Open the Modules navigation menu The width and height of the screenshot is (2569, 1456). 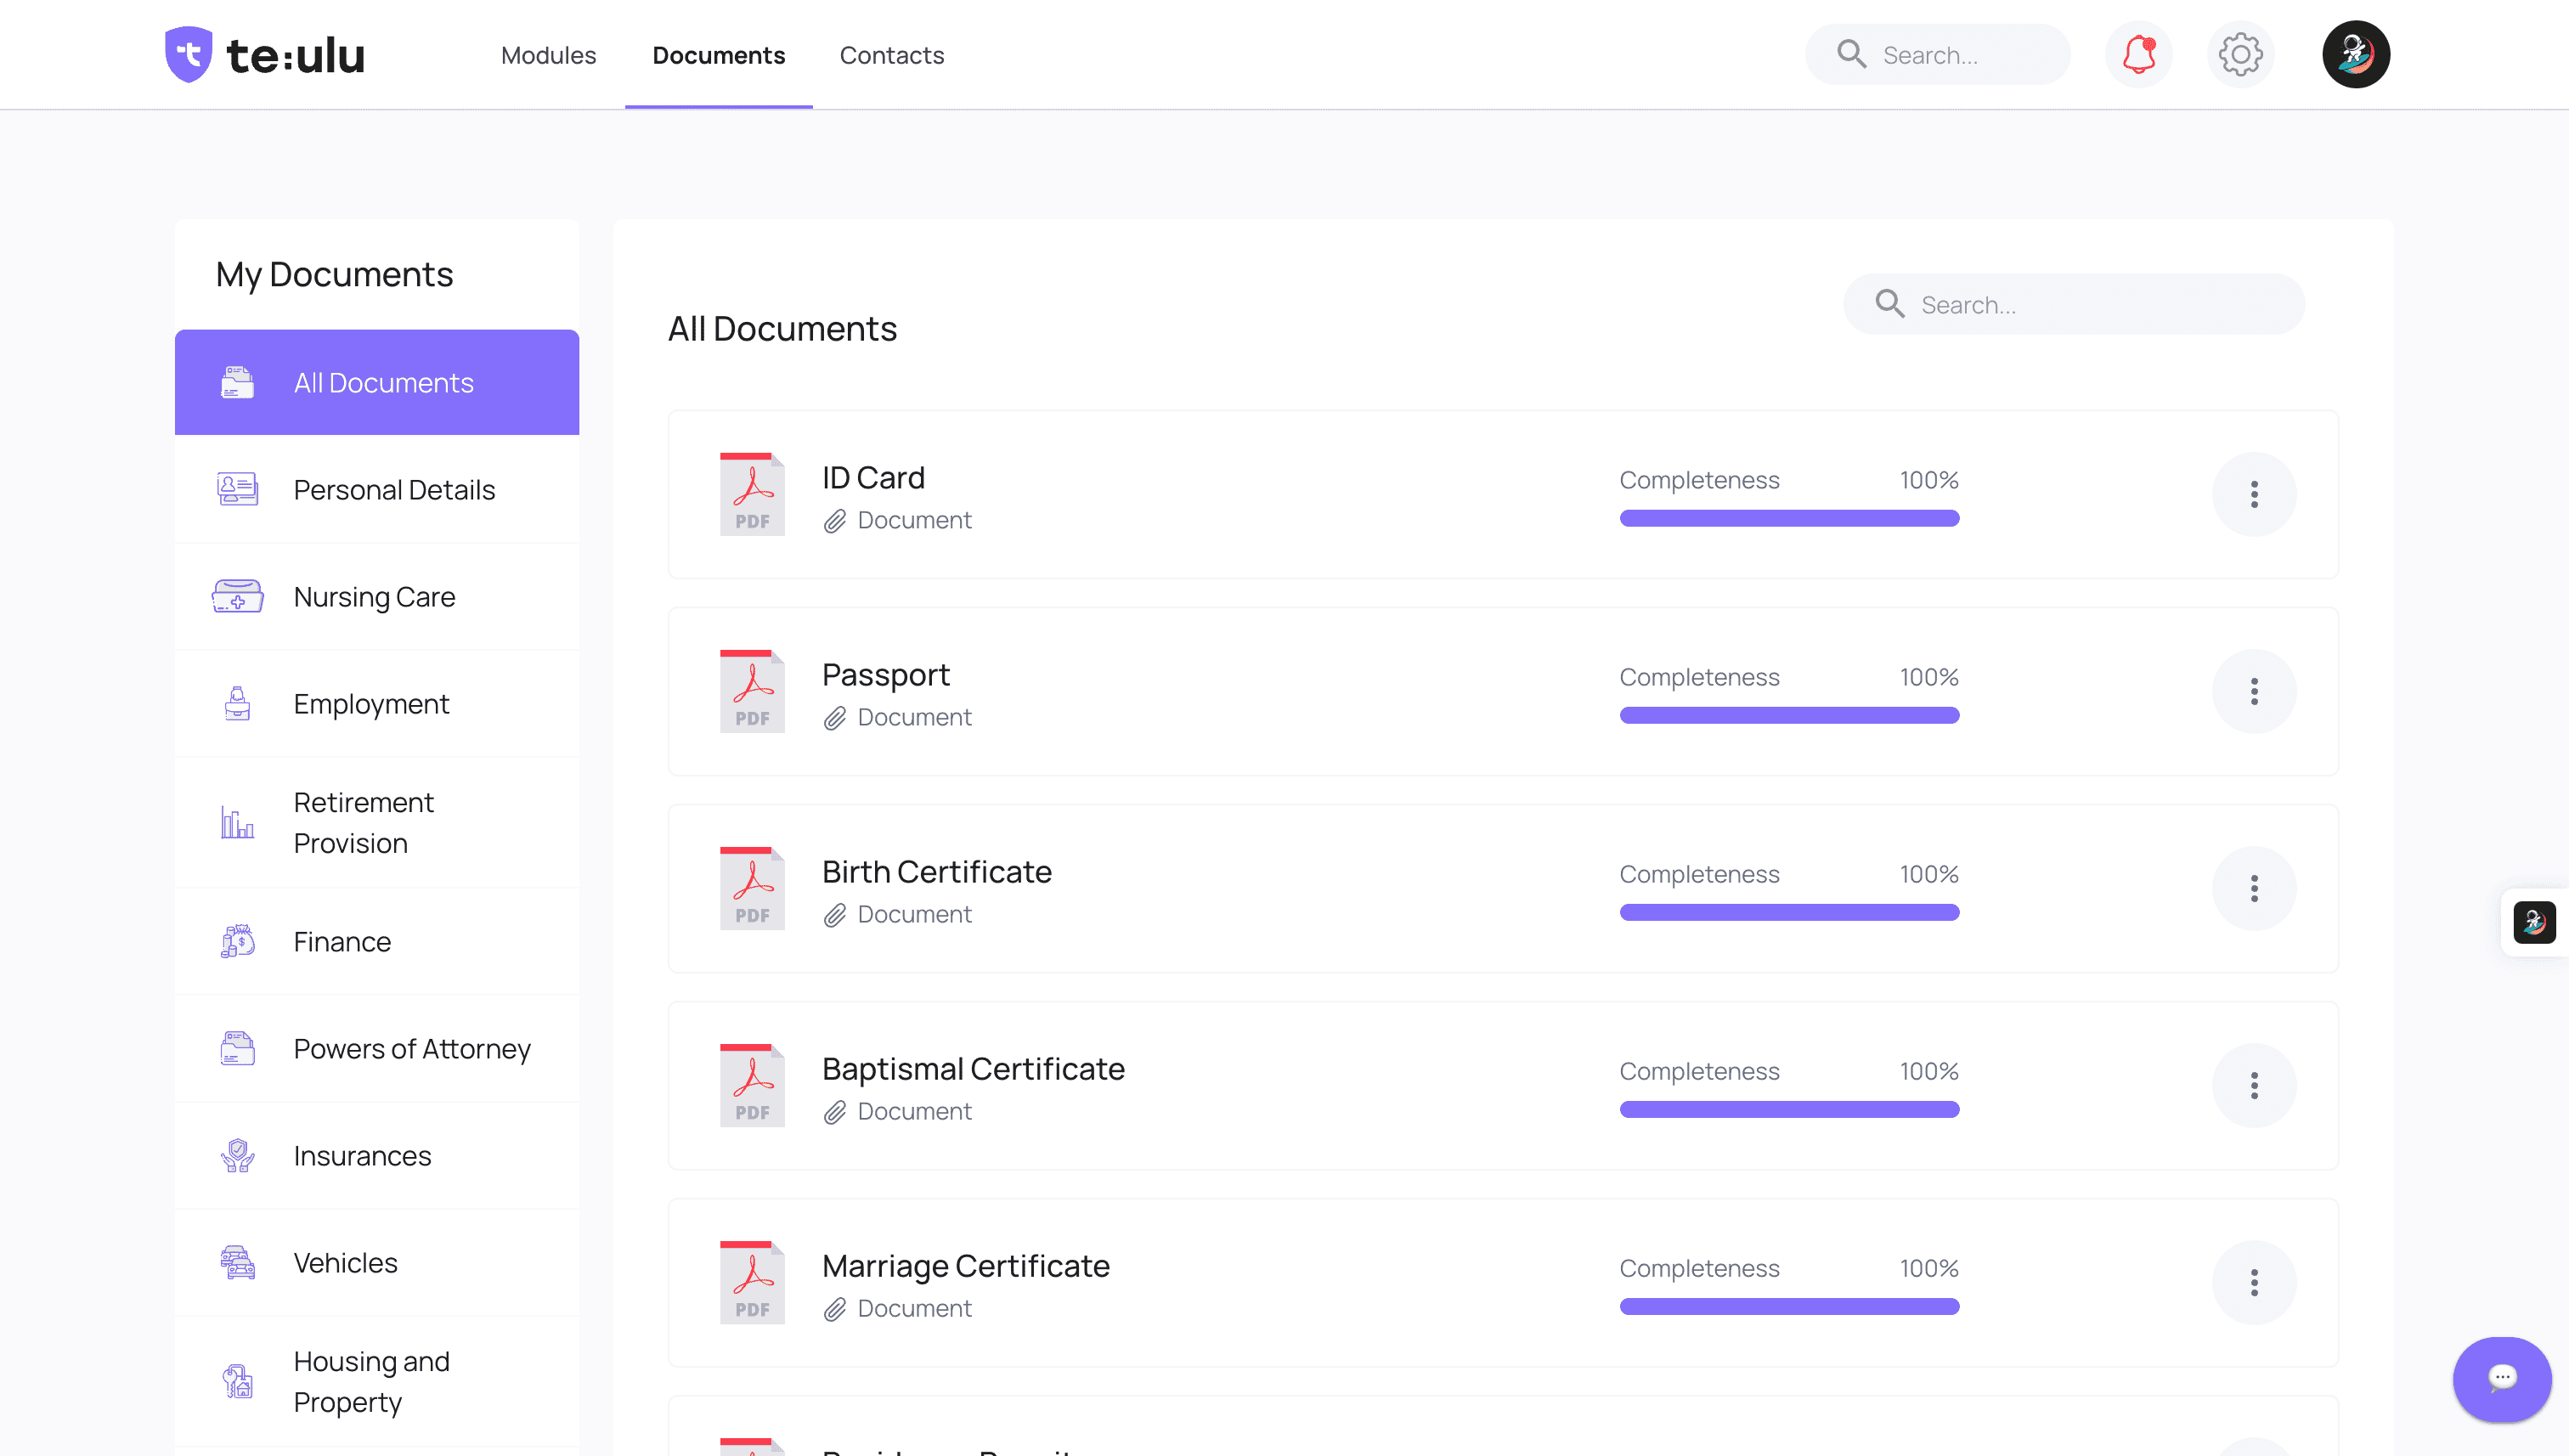548,55
